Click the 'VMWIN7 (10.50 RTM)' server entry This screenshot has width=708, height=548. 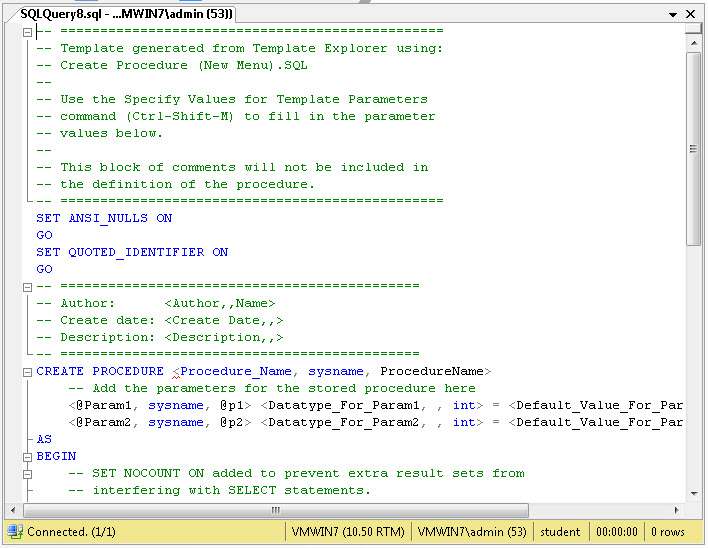click(348, 532)
